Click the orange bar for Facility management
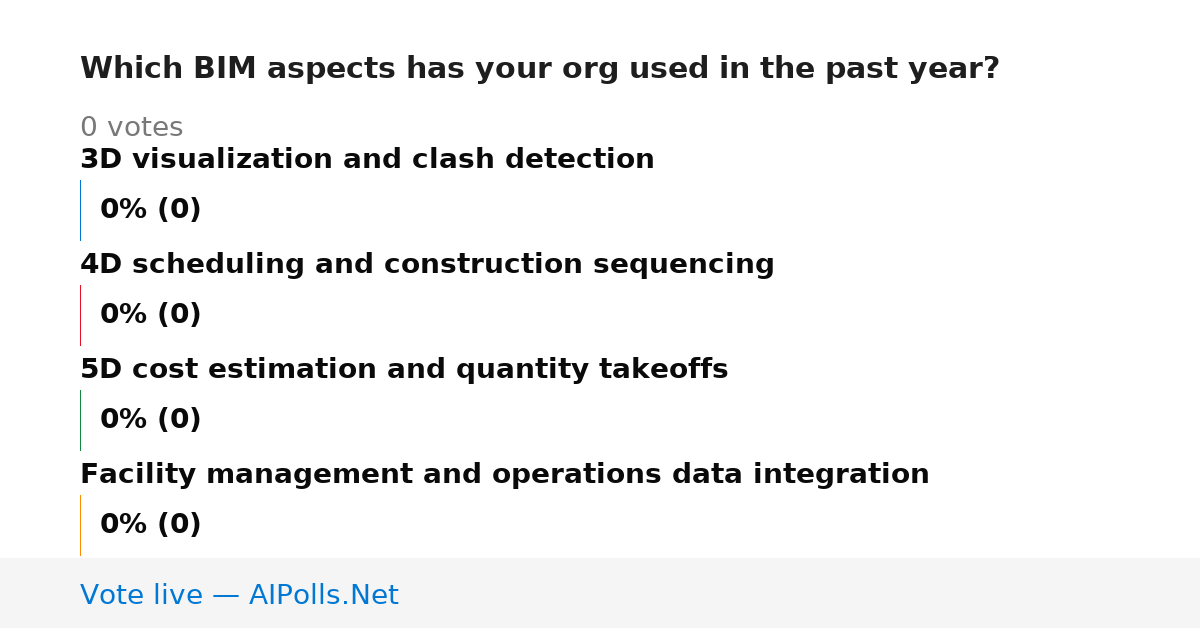The width and height of the screenshot is (1200, 628). pos(80,525)
